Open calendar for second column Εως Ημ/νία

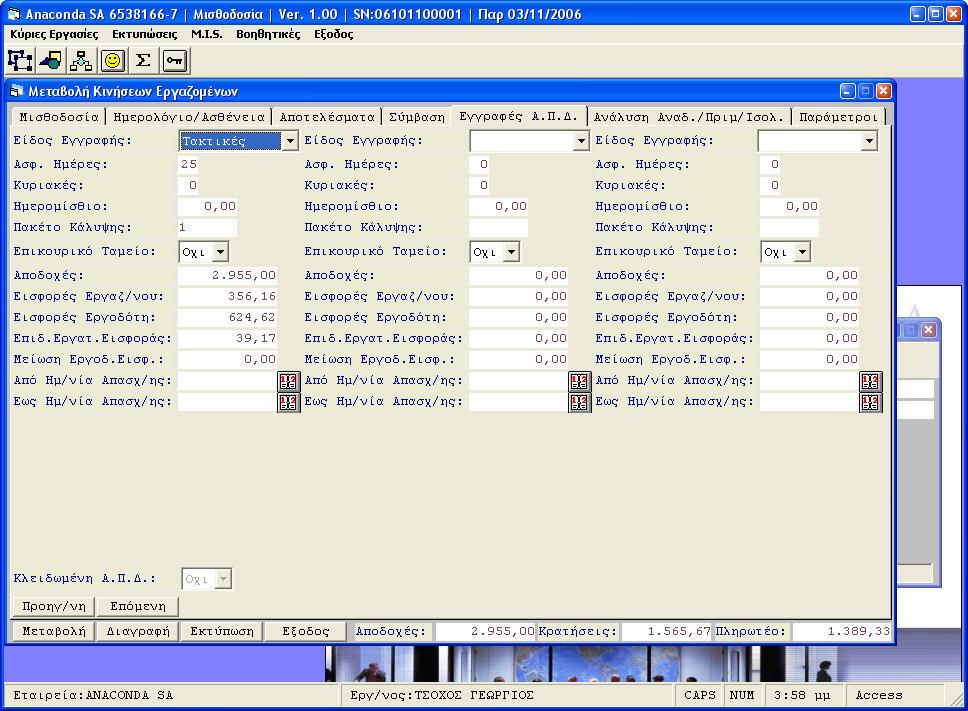(579, 402)
